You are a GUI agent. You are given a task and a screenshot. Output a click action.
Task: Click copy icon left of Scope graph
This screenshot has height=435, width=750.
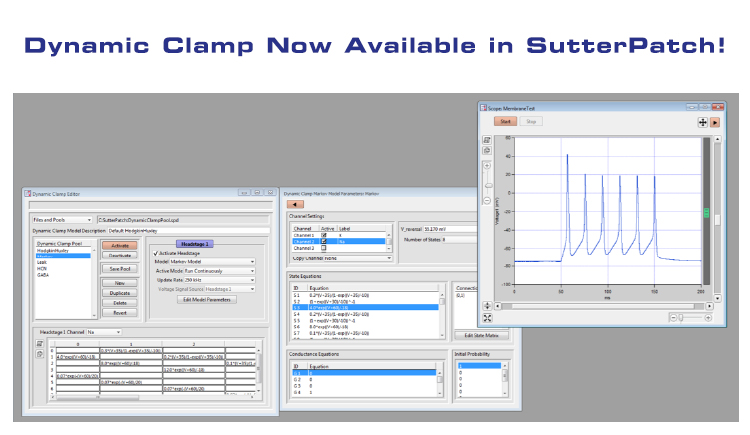click(487, 150)
